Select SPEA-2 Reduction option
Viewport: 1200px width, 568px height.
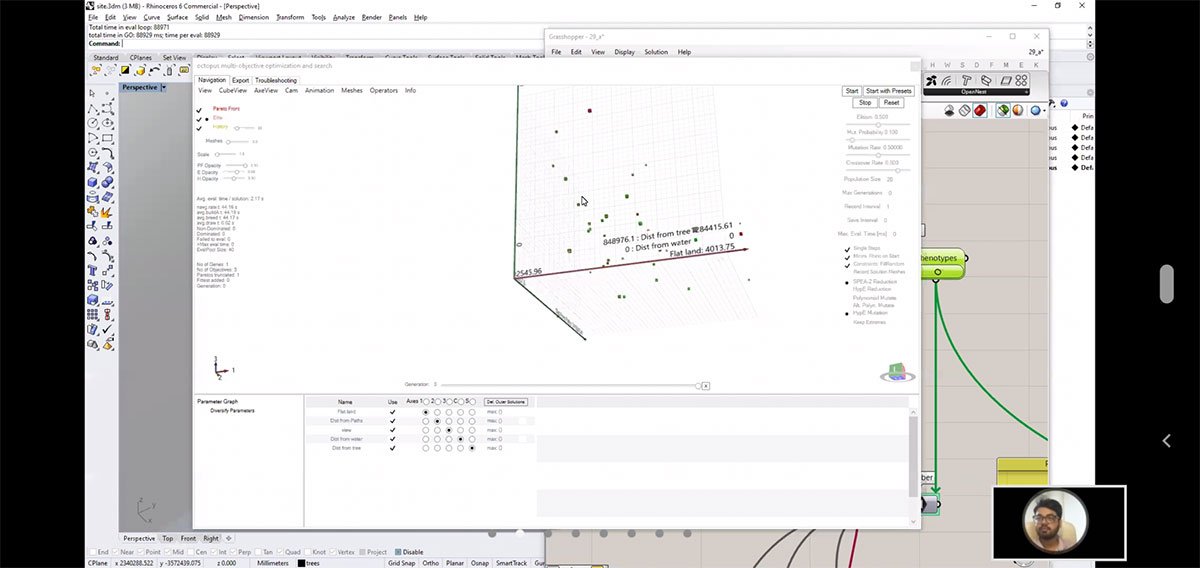coord(847,282)
